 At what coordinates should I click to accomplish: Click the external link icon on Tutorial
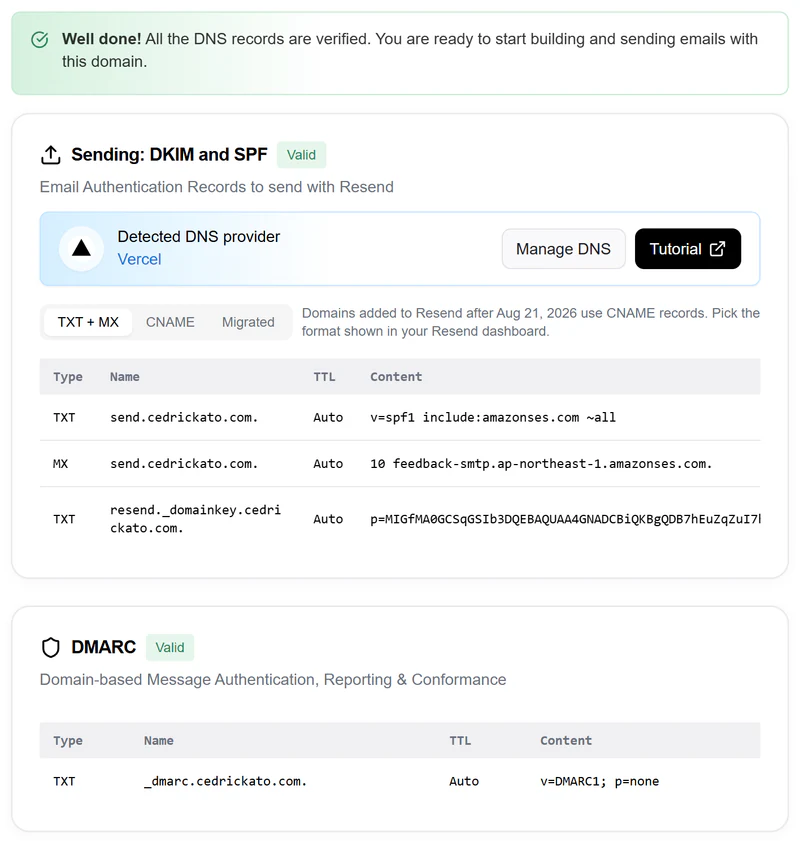717,249
